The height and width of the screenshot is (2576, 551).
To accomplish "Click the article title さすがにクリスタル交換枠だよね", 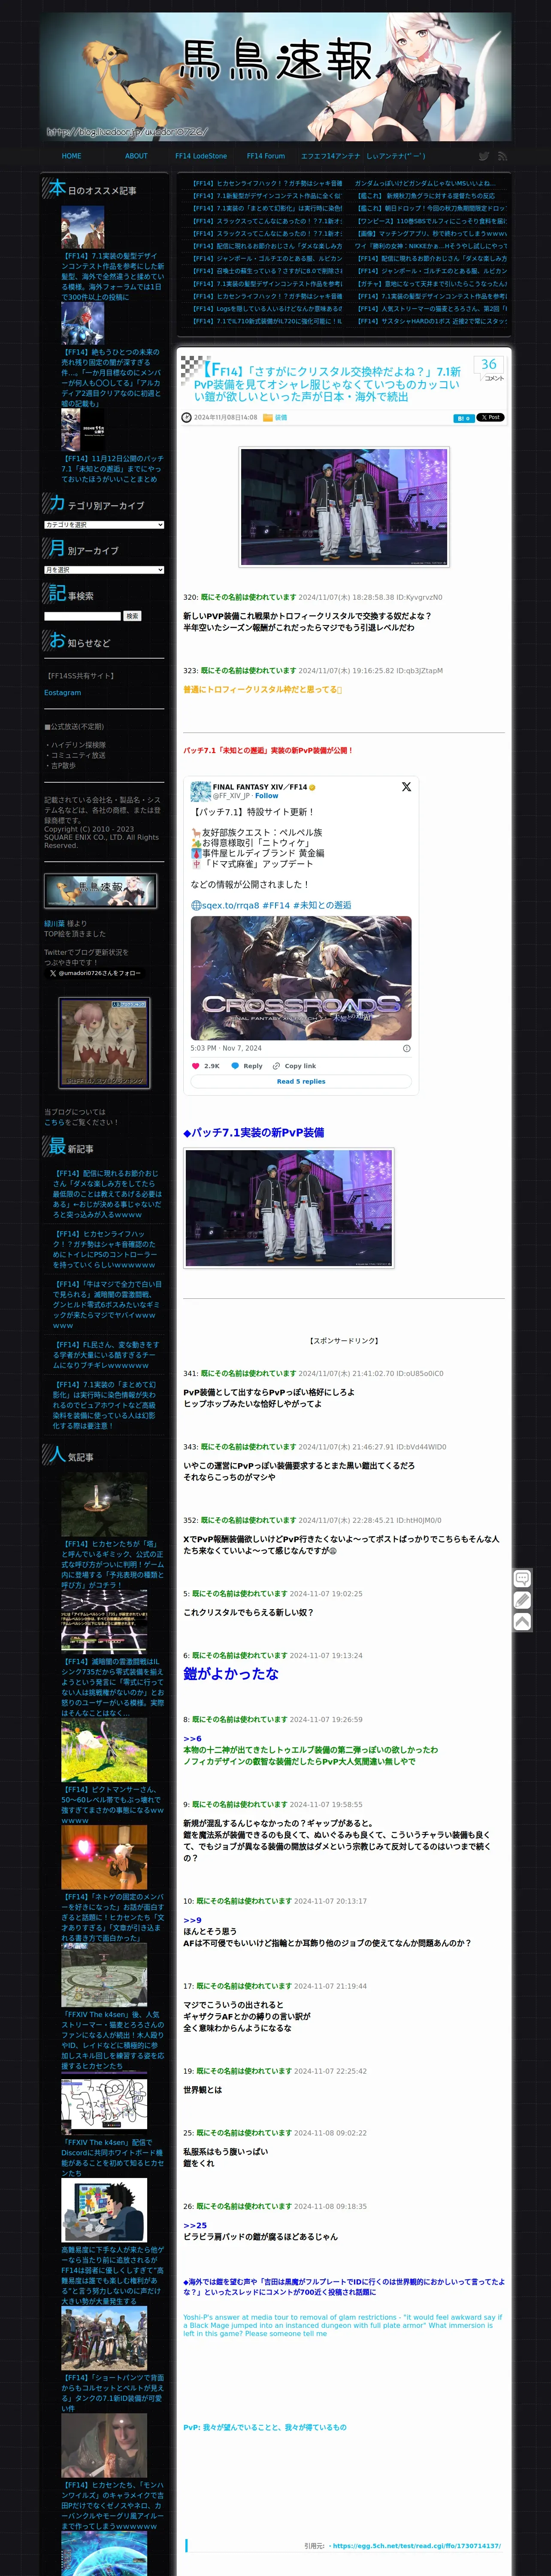I will 328,384.
